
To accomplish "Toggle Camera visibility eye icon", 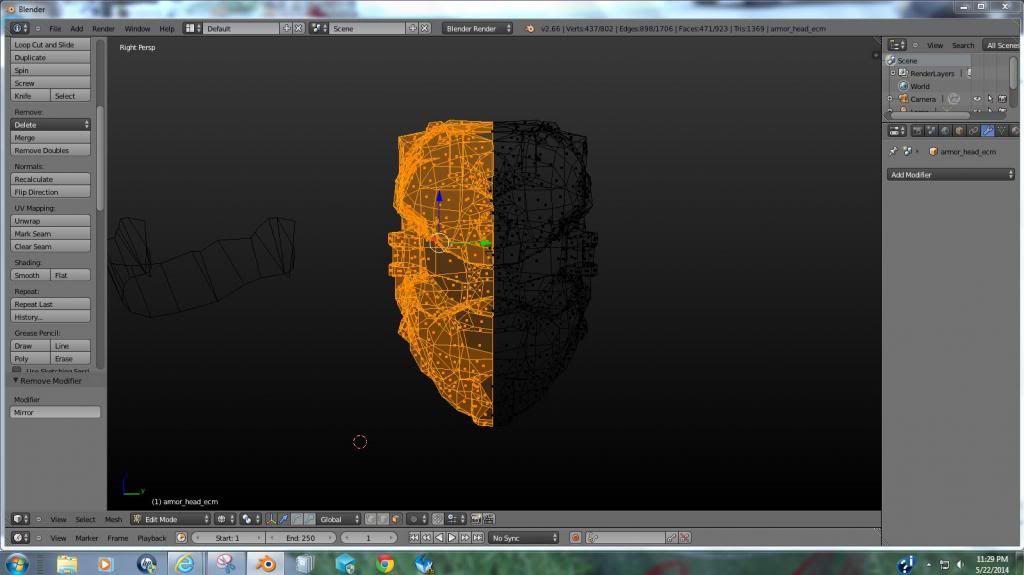I will coord(977,99).
